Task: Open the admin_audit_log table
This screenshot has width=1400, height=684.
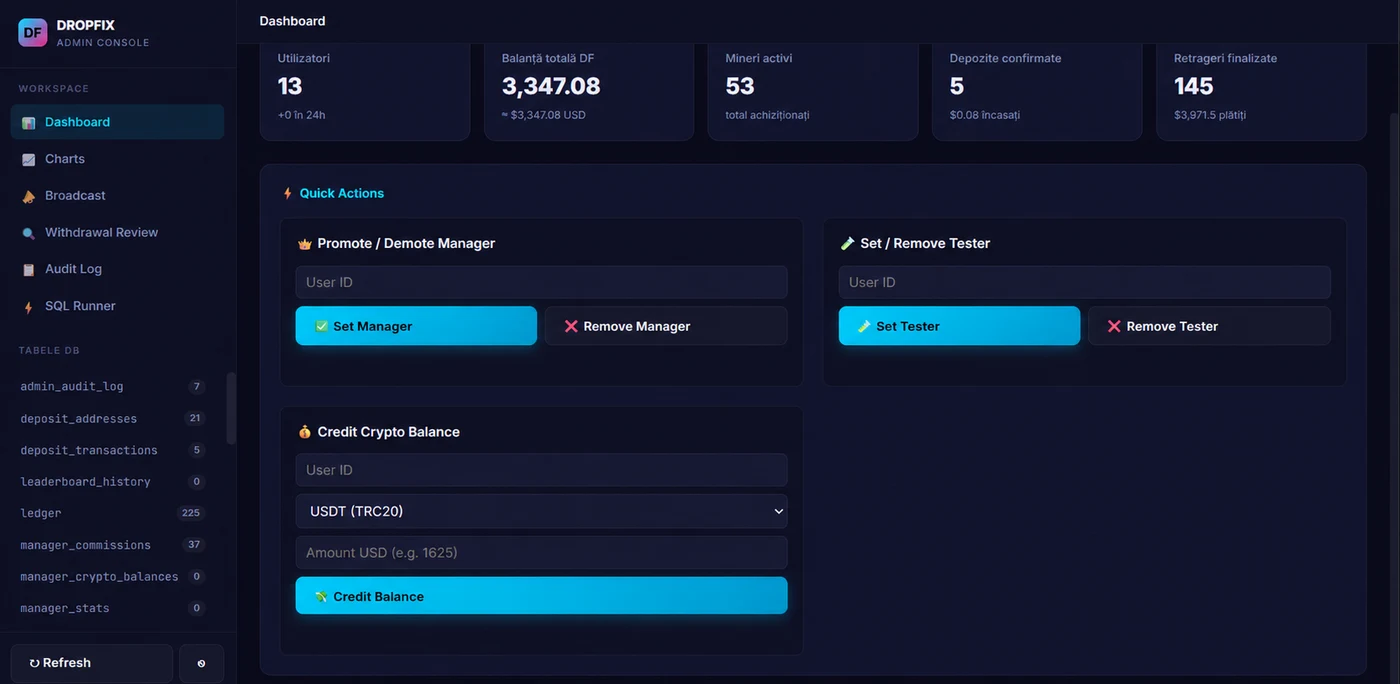Action: click(112, 386)
